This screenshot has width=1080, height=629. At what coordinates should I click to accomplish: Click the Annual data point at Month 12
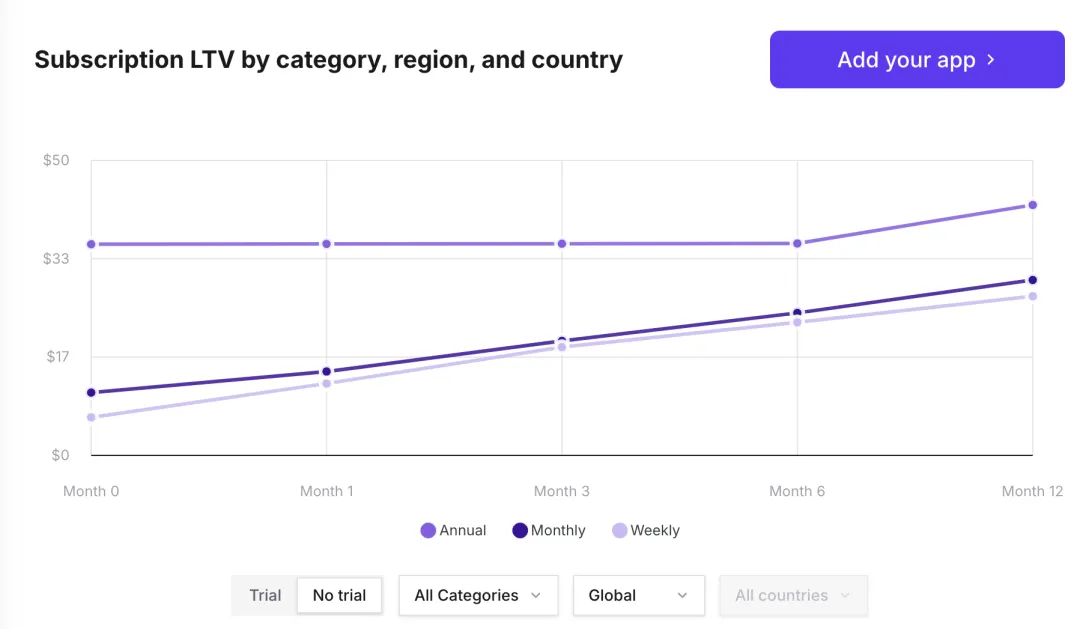1032,205
